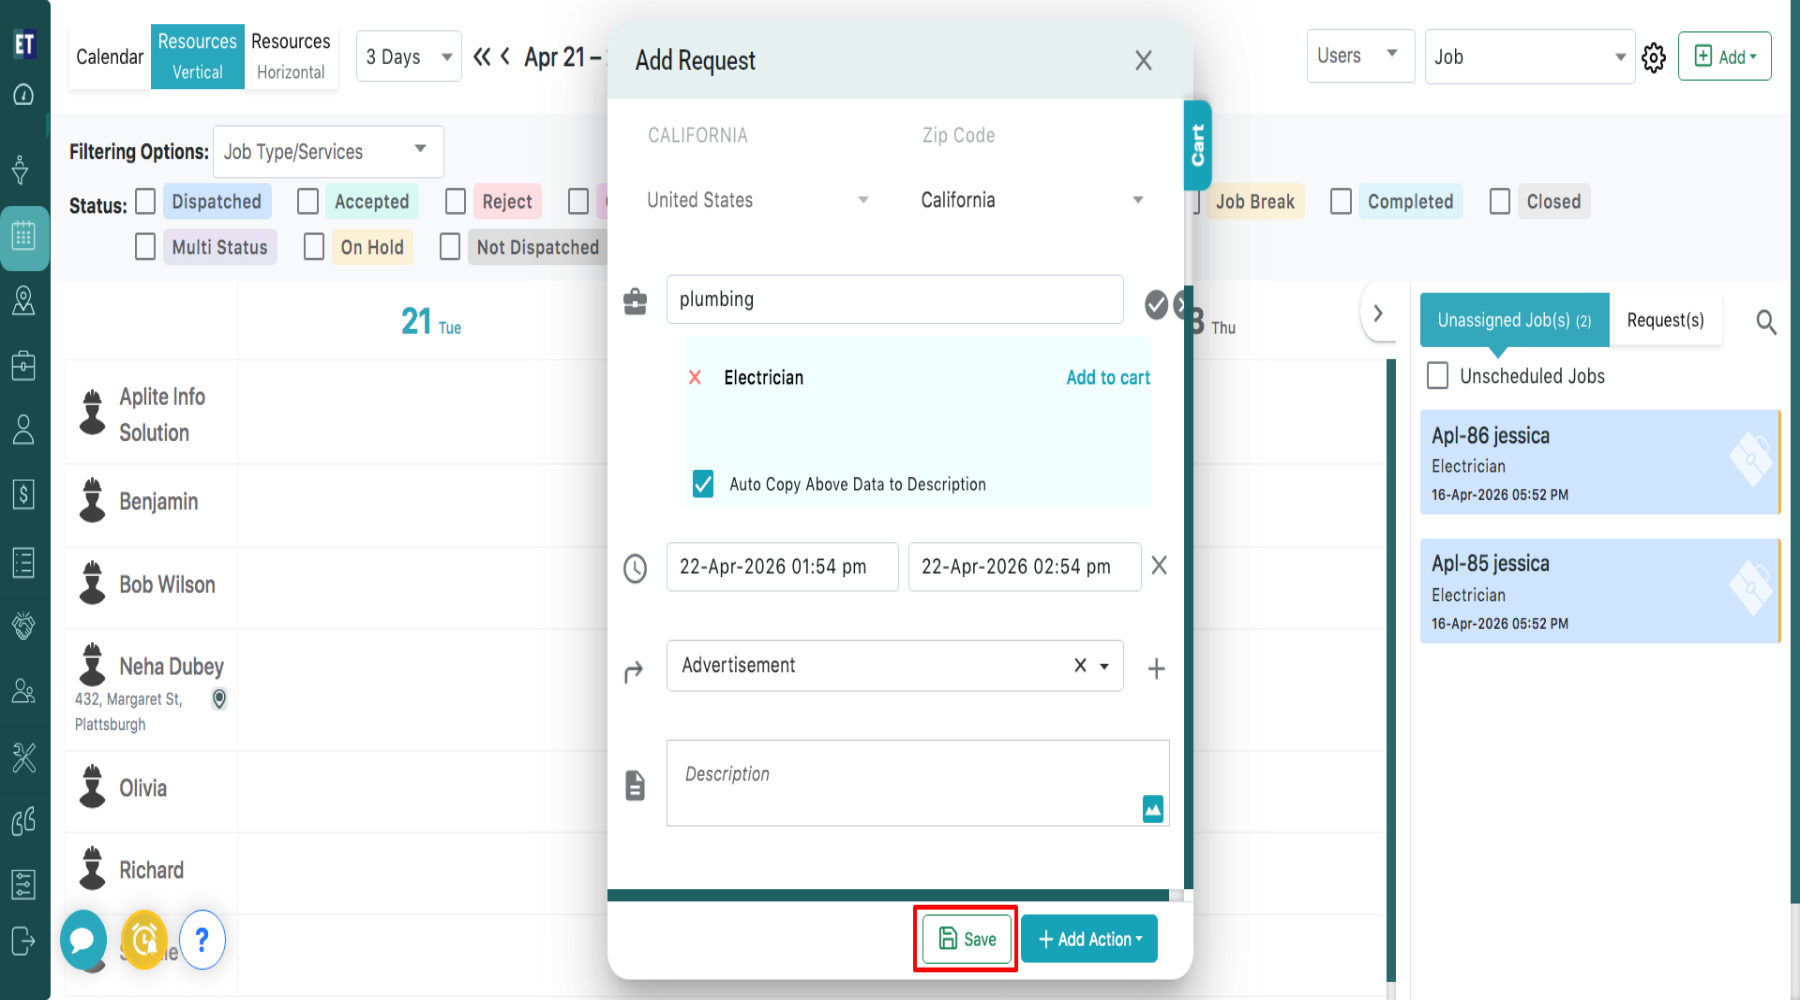Switch to the Request(s) tab
The height and width of the screenshot is (1000, 1800).
tap(1665, 320)
